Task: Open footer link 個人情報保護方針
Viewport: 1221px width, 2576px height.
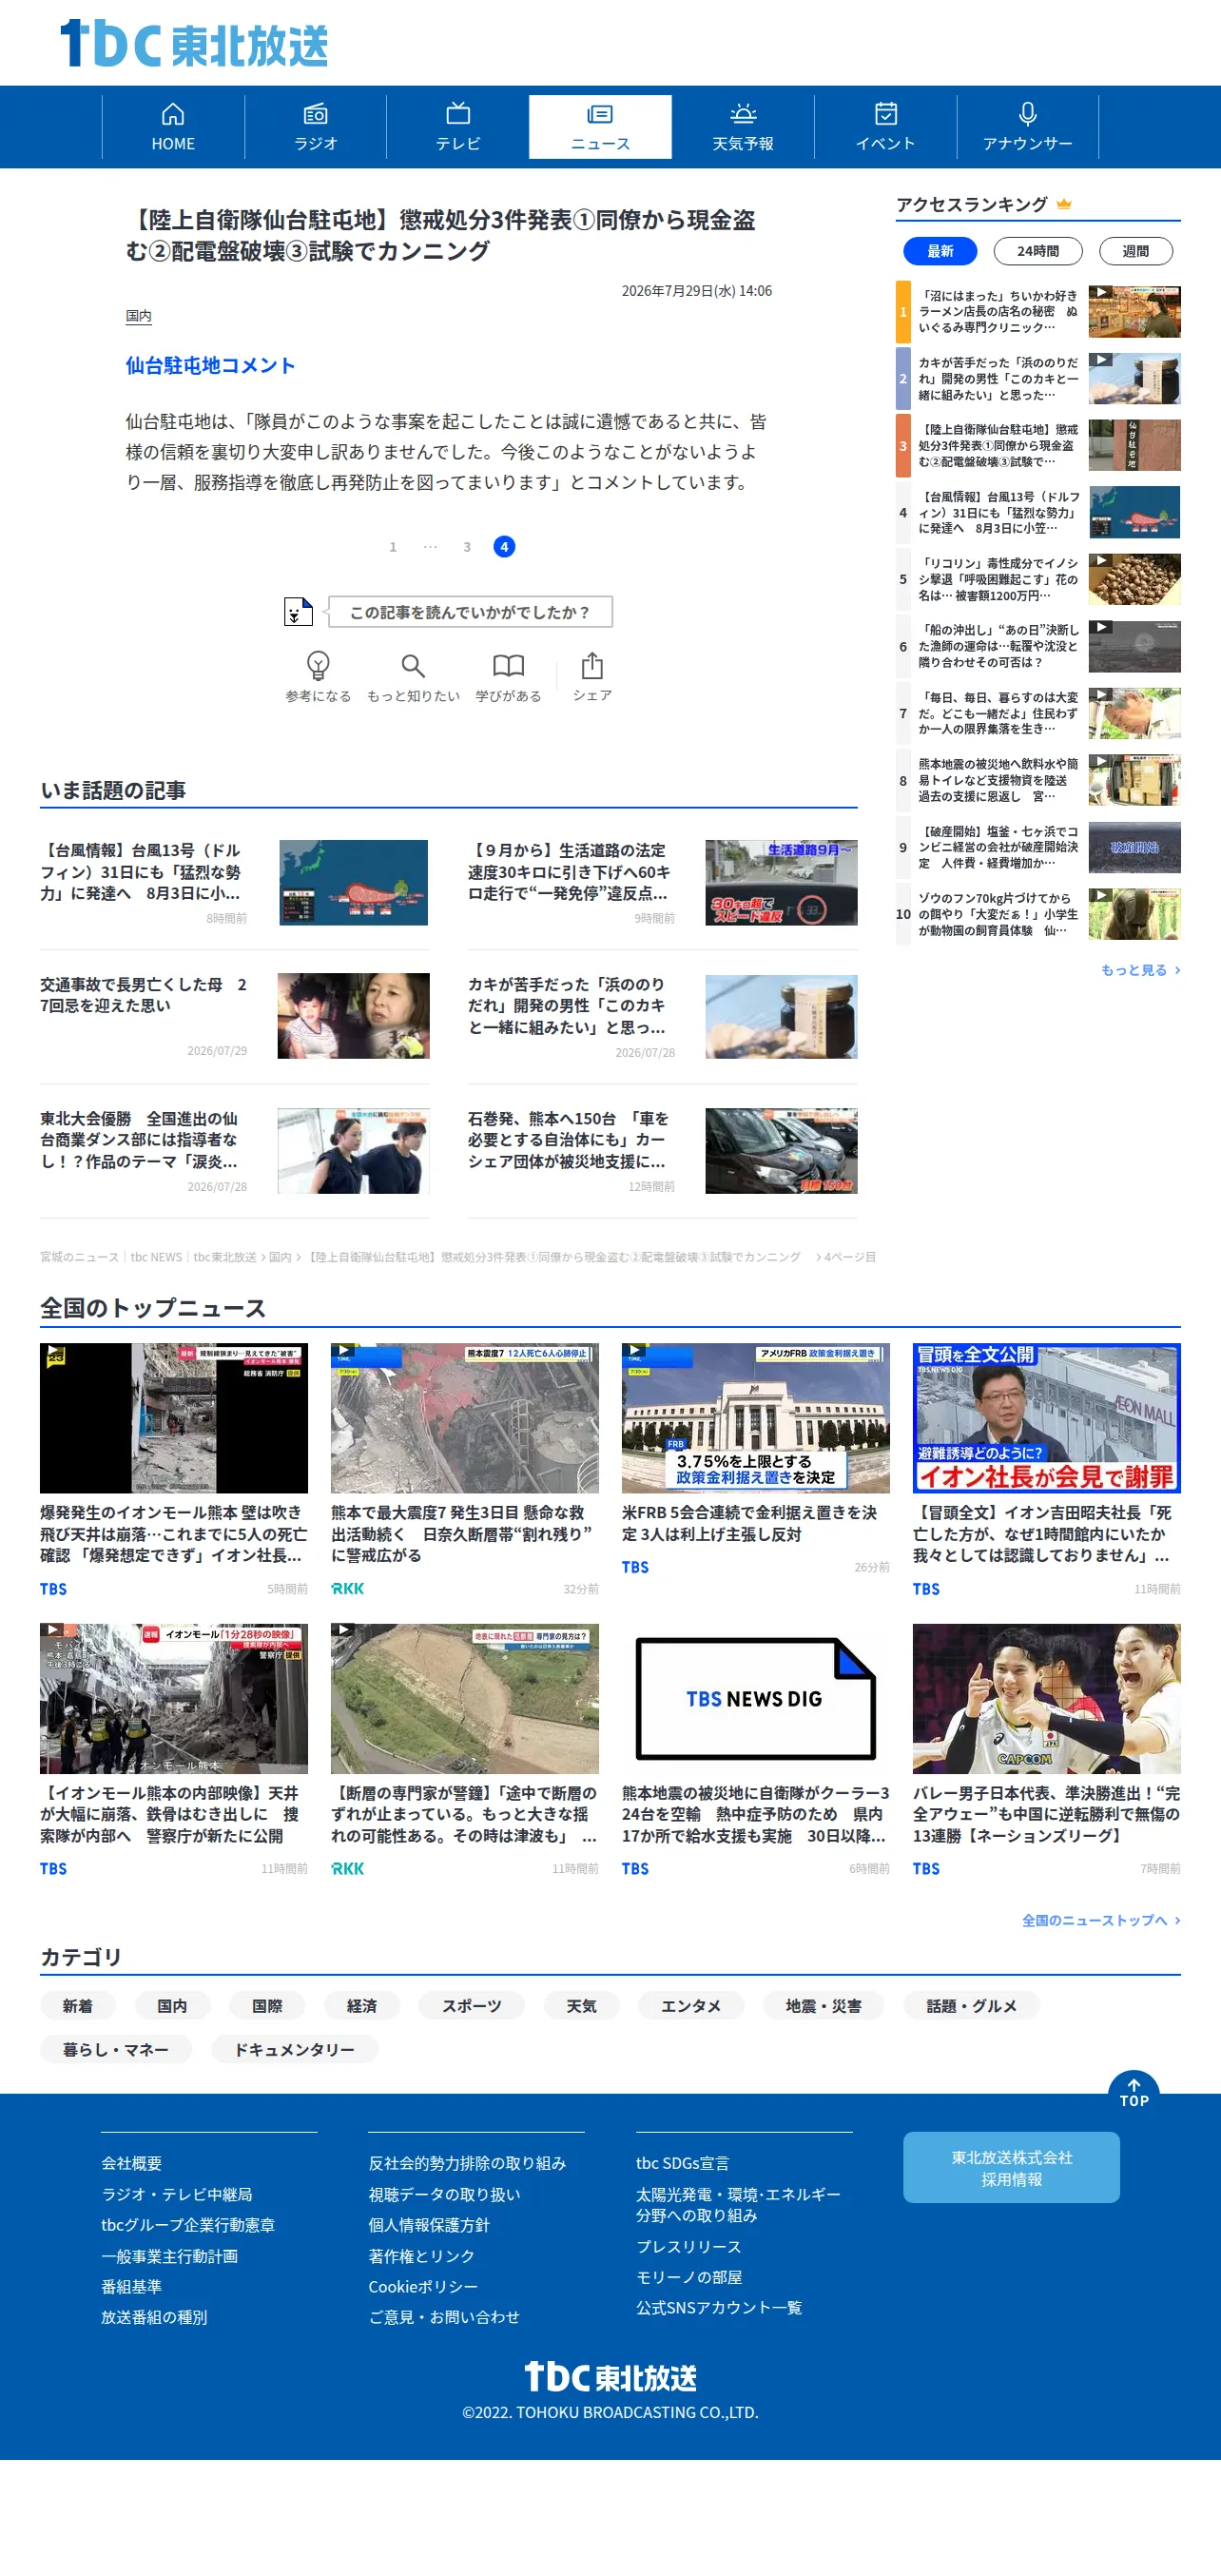Action: point(429,2225)
